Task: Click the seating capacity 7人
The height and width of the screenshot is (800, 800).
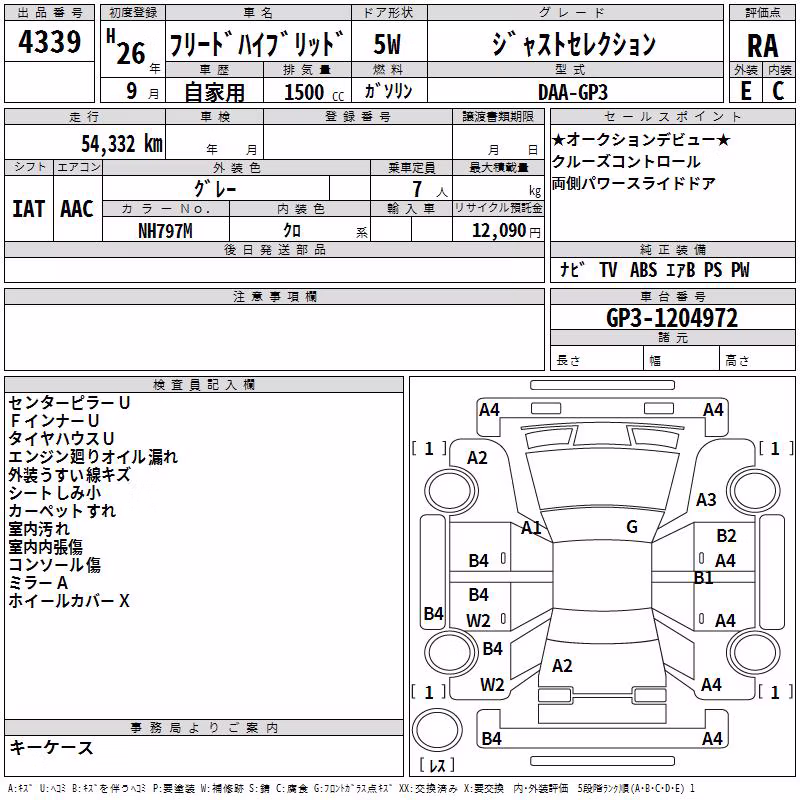Action: pos(430,189)
